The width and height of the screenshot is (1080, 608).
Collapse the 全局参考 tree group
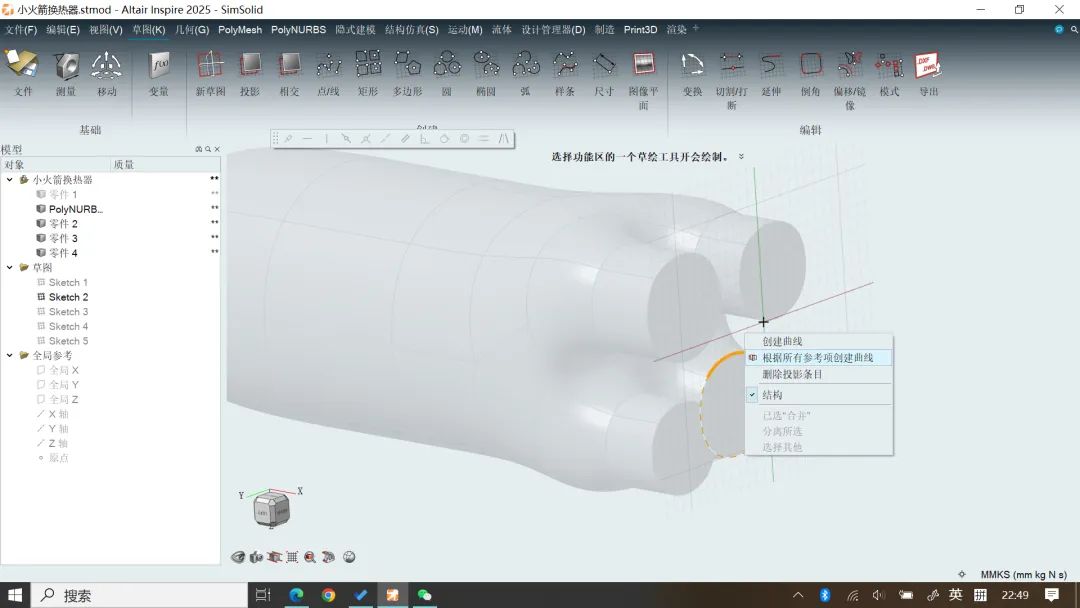coord(10,355)
